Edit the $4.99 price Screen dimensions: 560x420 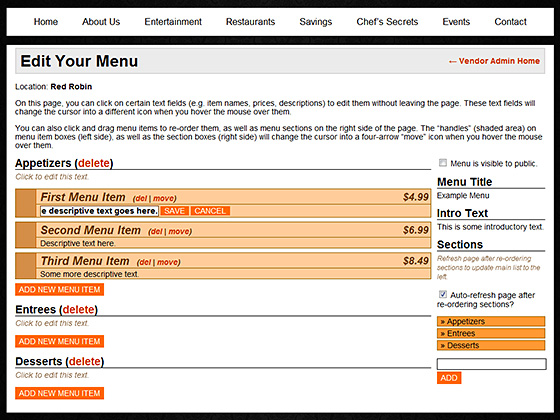pos(416,197)
